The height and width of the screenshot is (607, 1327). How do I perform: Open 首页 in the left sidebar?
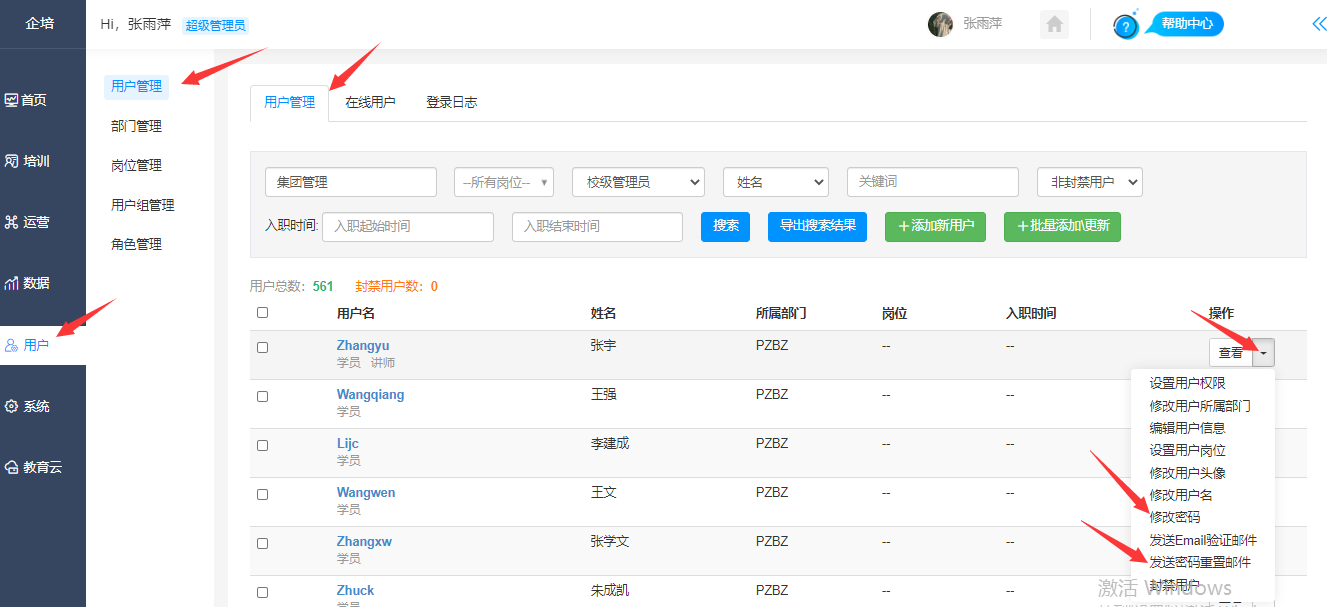pos(27,100)
